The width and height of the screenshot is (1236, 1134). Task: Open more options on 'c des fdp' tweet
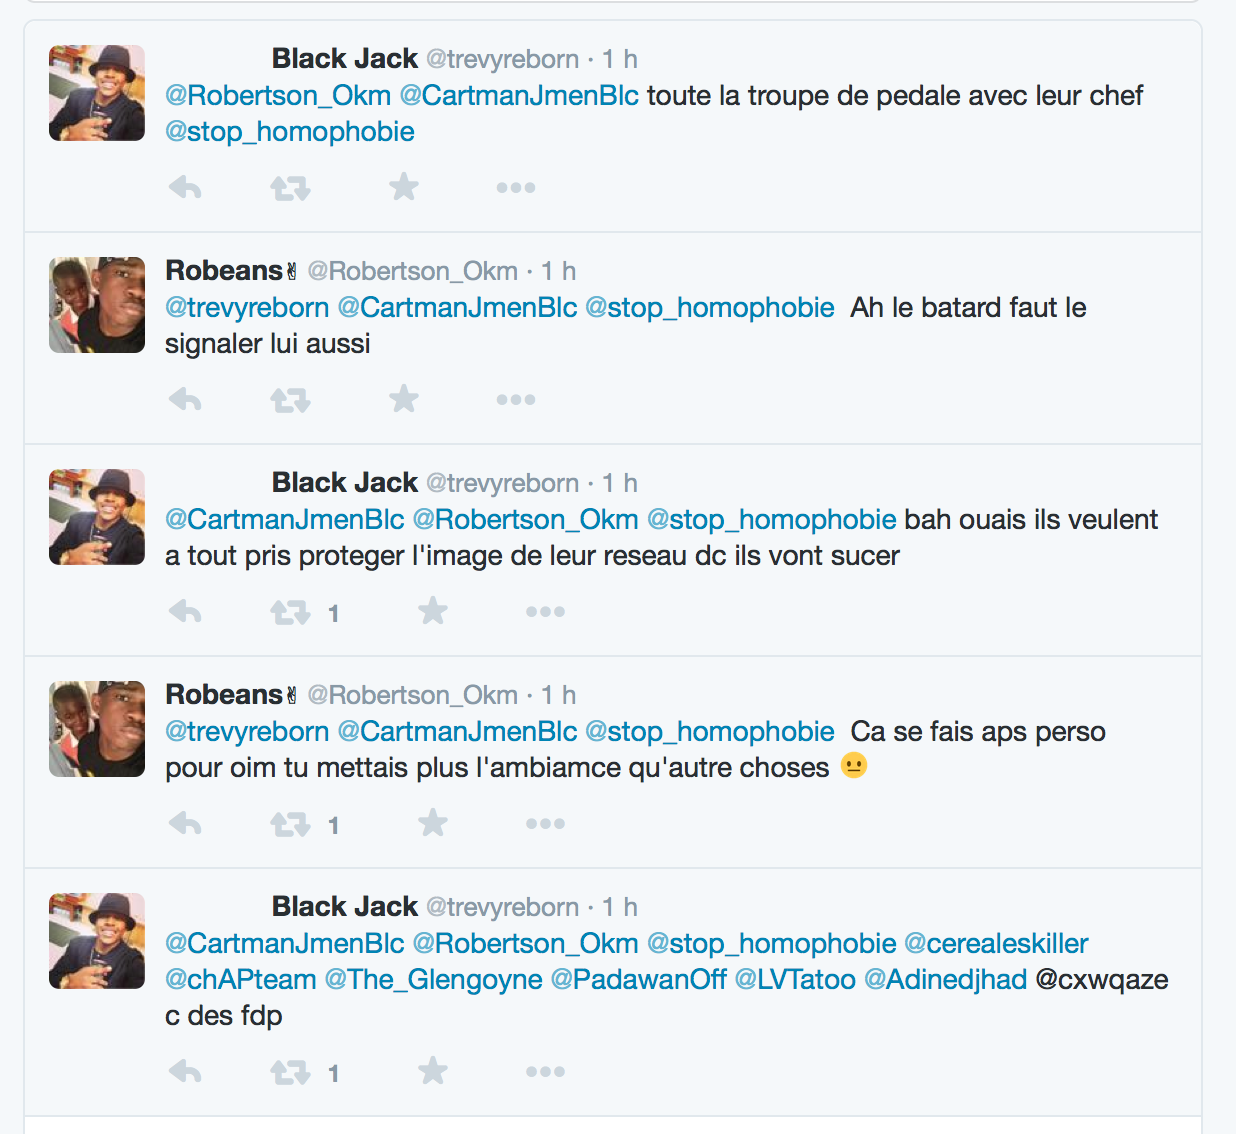coord(545,1072)
